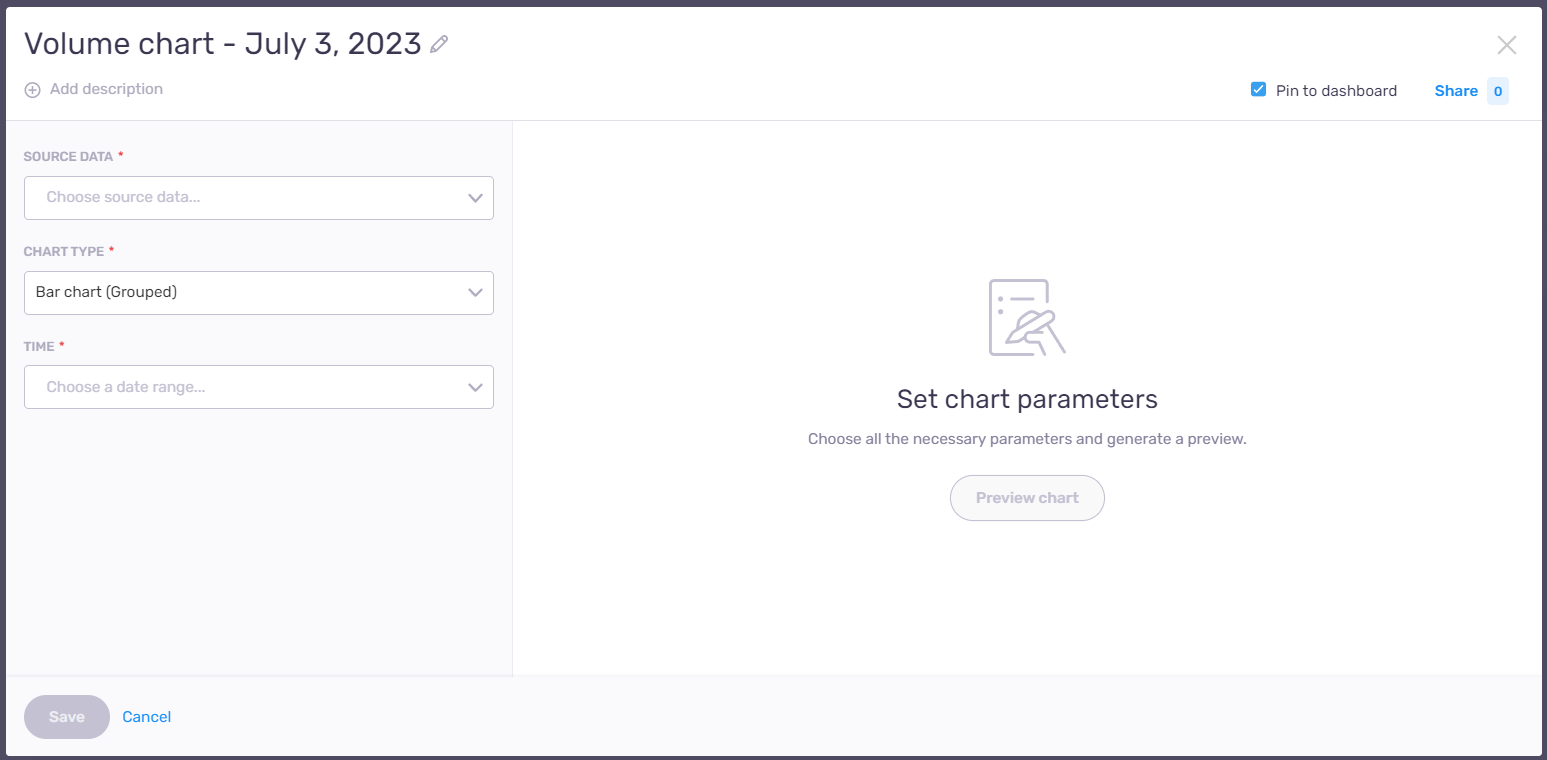This screenshot has width=1547, height=760.
Task: Open the Share options
Action: 1456,90
